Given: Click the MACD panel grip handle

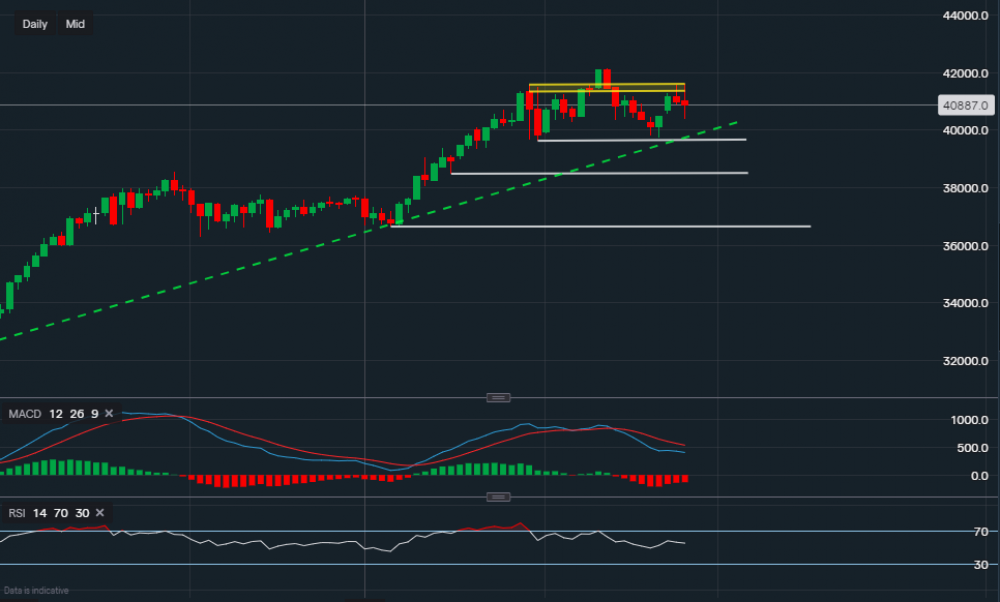Looking at the screenshot, I should click(497, 396).
